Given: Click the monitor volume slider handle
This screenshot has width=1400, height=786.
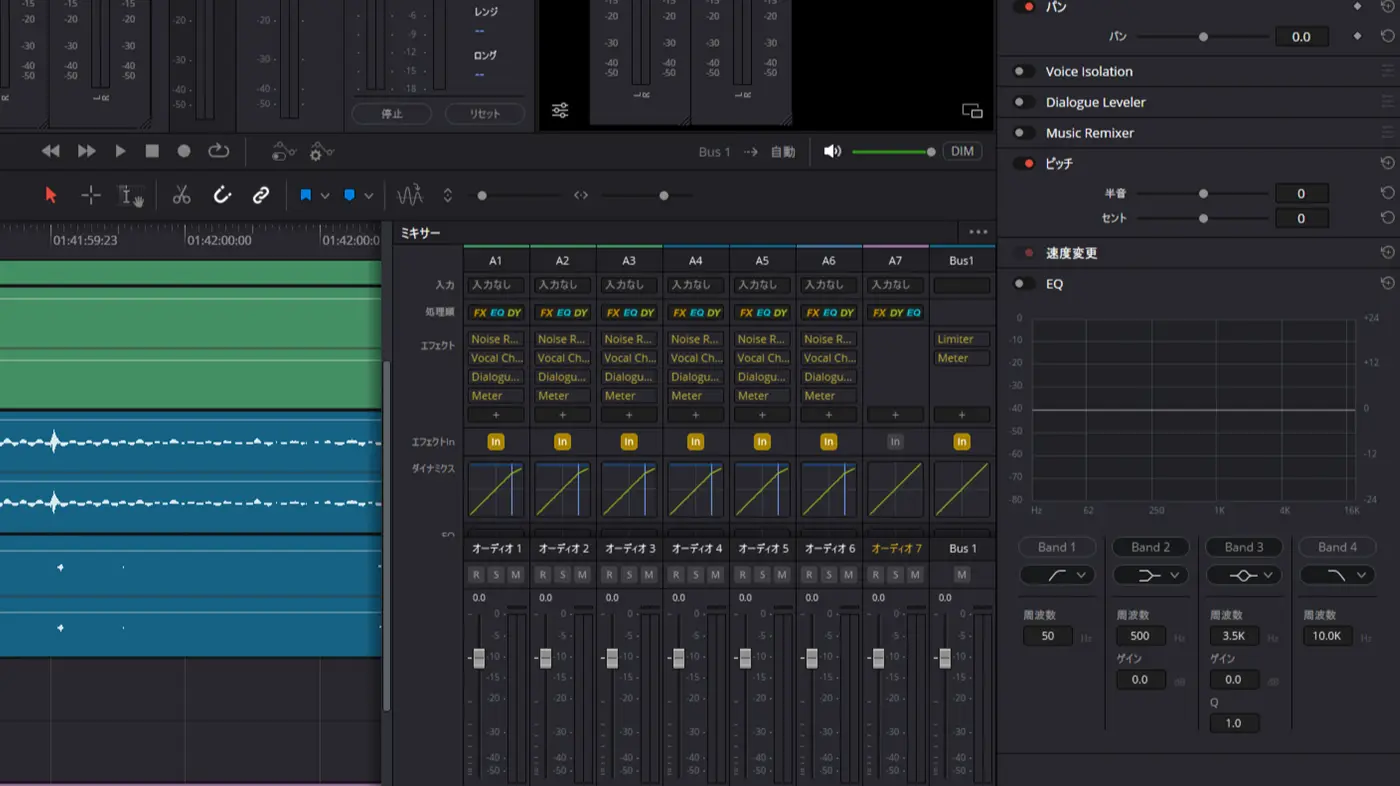Looking at the screenshot, I should (931, 152).
